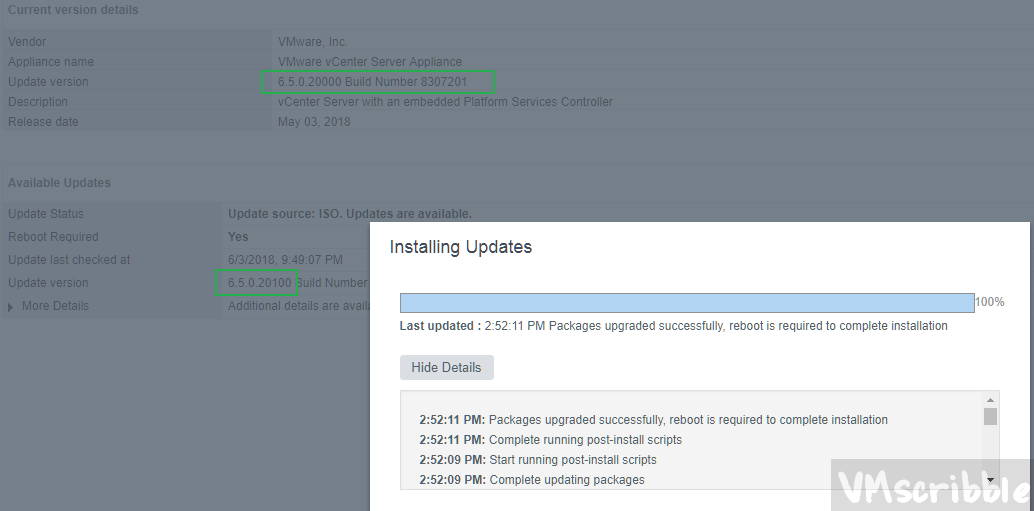
Task: Select the current build number 8307201 text
Action: (444, 82)
